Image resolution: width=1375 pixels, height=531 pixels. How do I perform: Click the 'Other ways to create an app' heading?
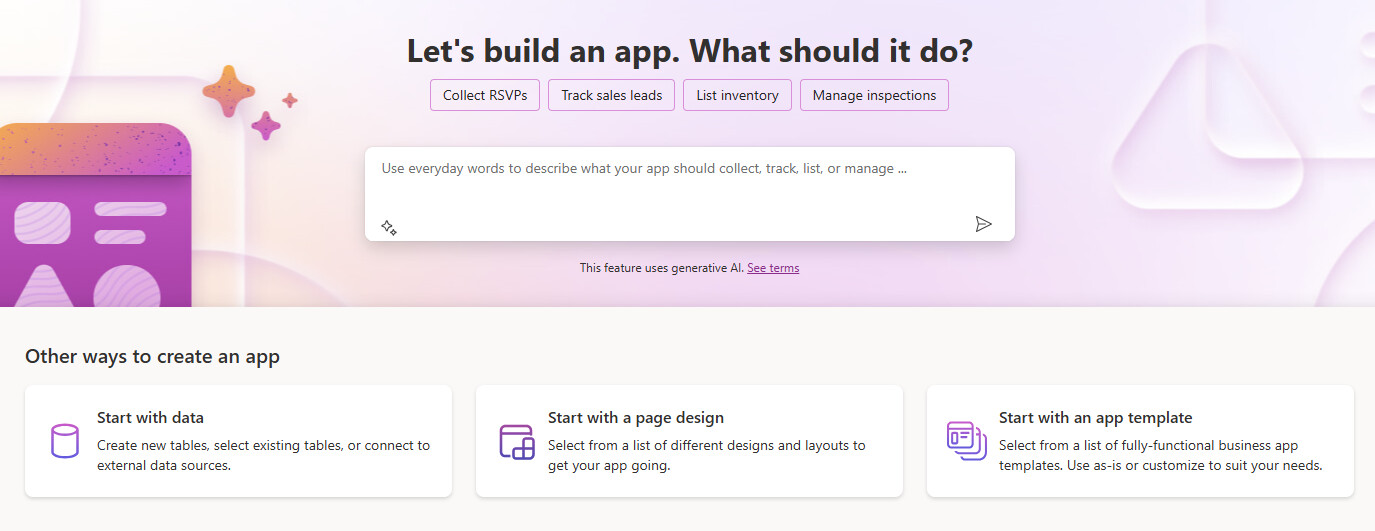(152, 356)
